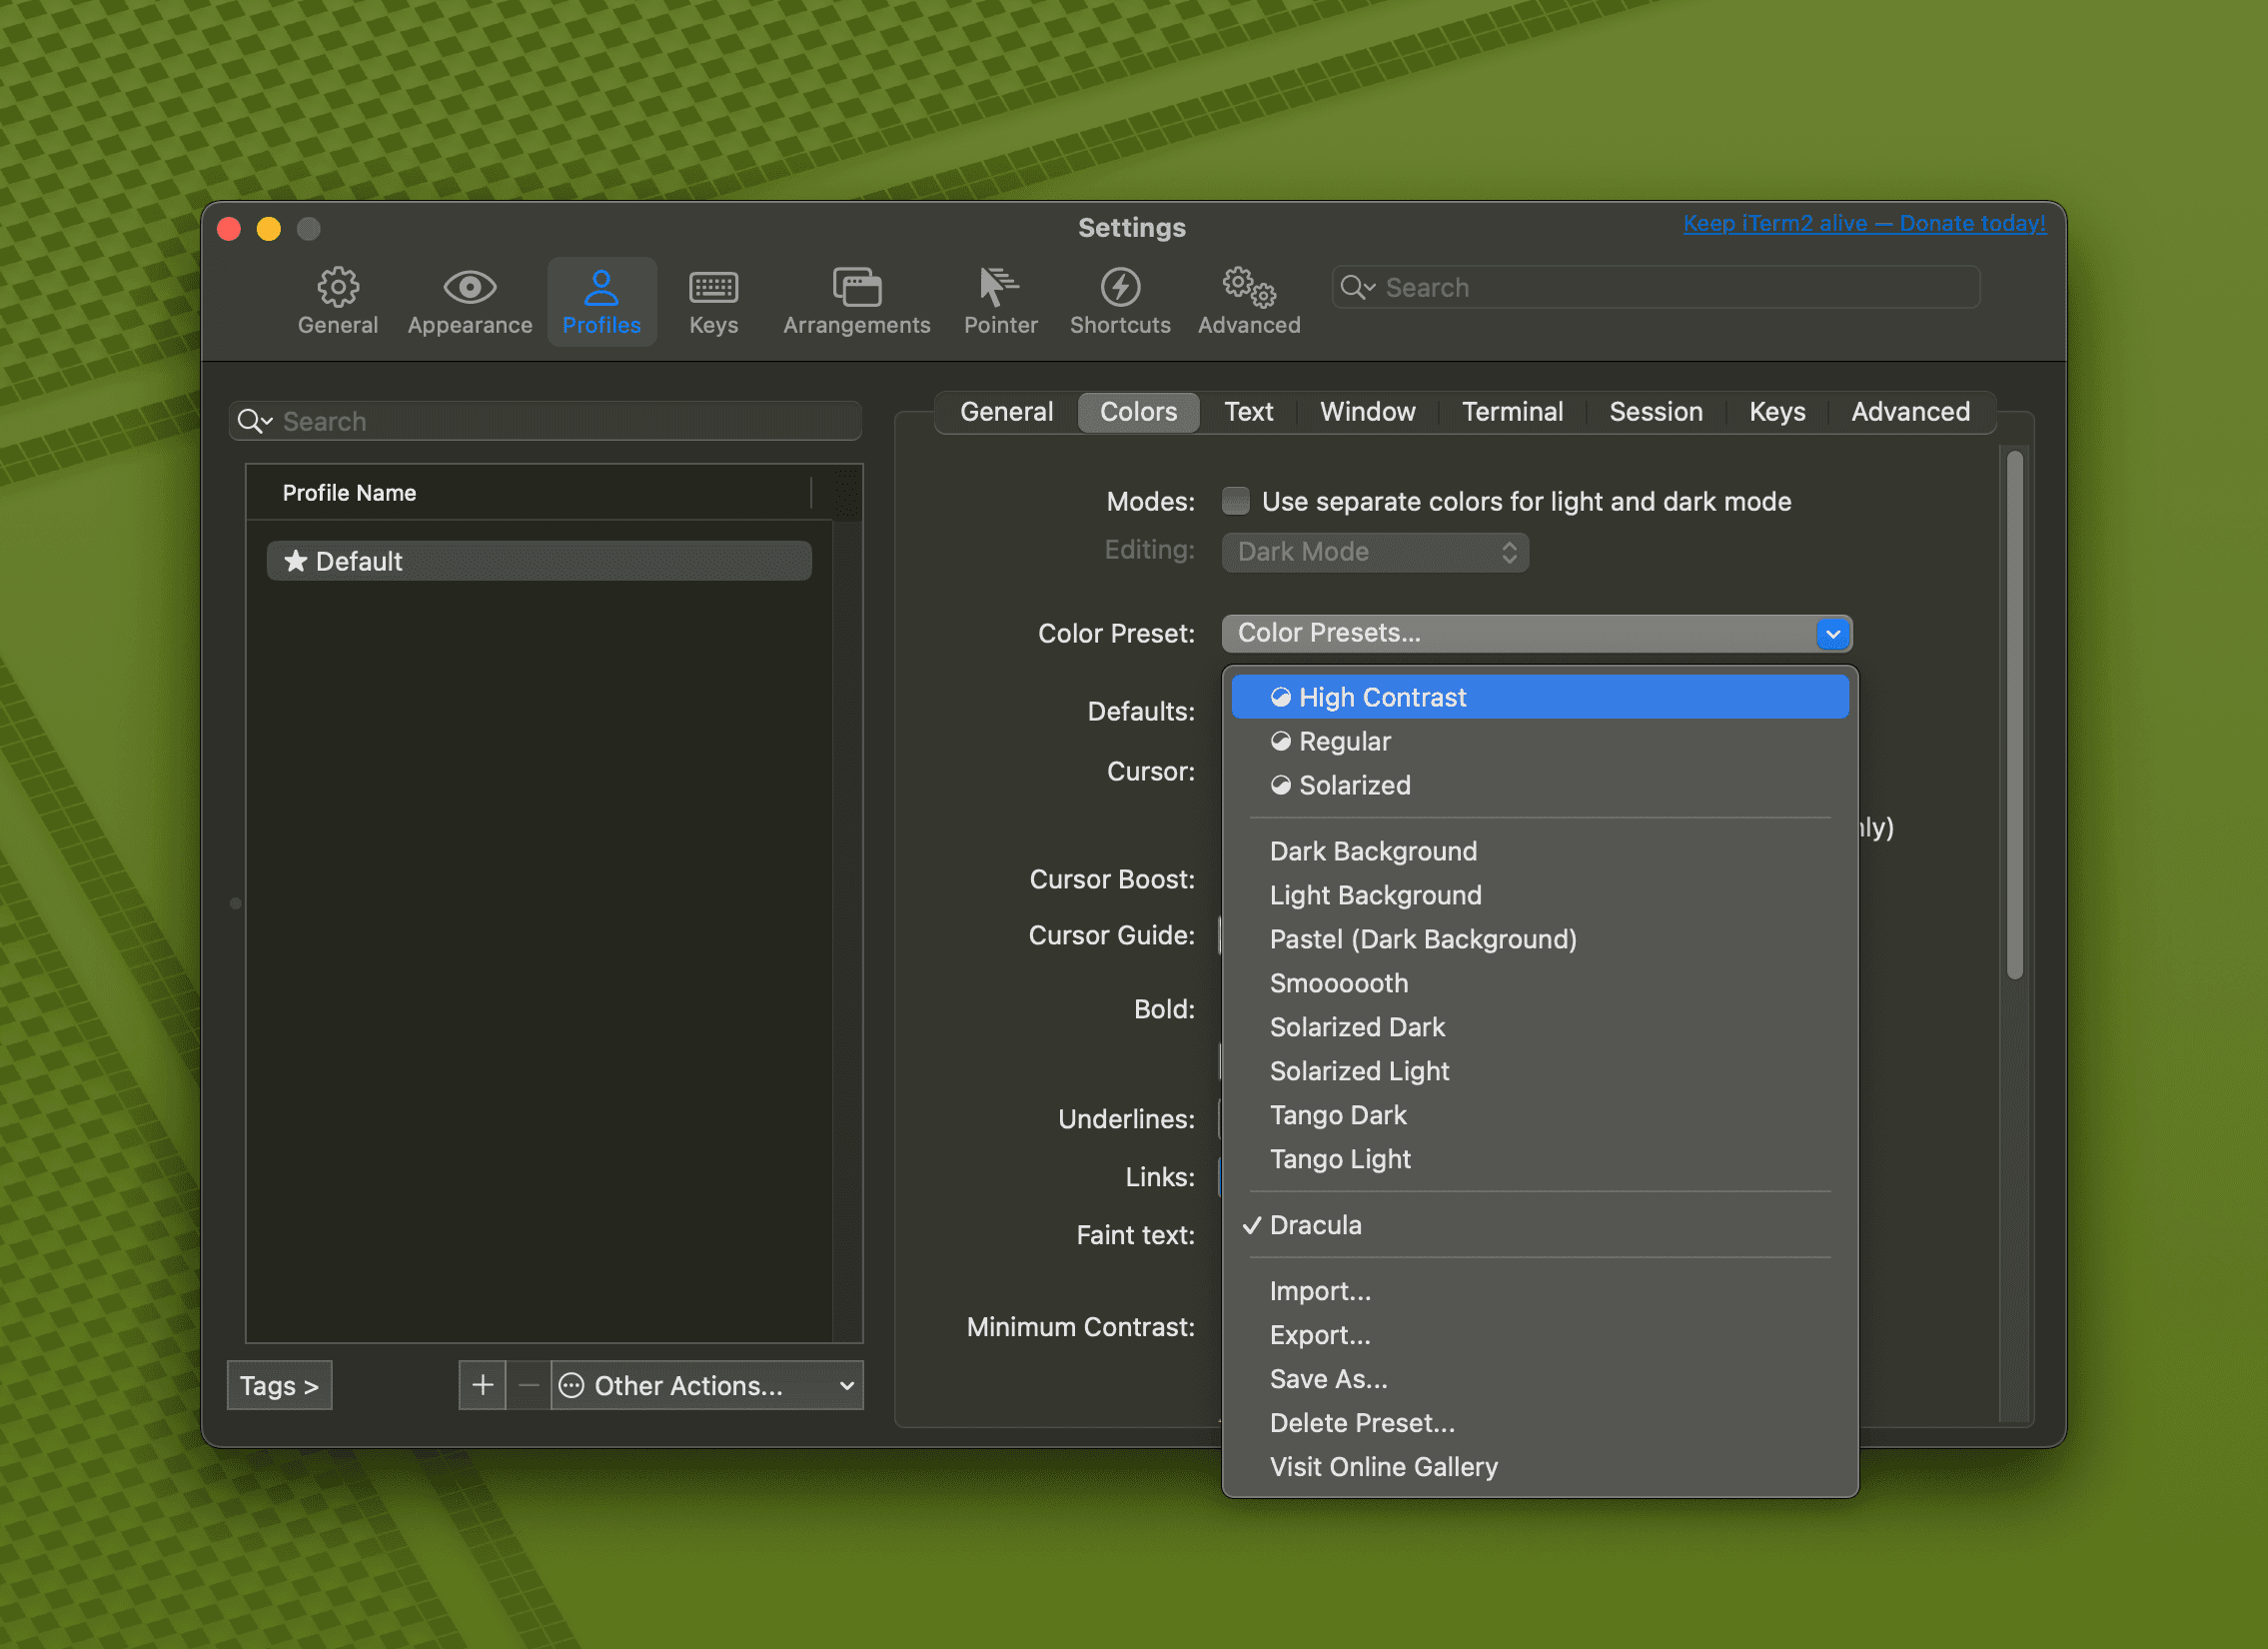The width and height of the screenshot is (2268, 1649).
Task: Switch to the Text tab
Action: (x=1248, y=412)
